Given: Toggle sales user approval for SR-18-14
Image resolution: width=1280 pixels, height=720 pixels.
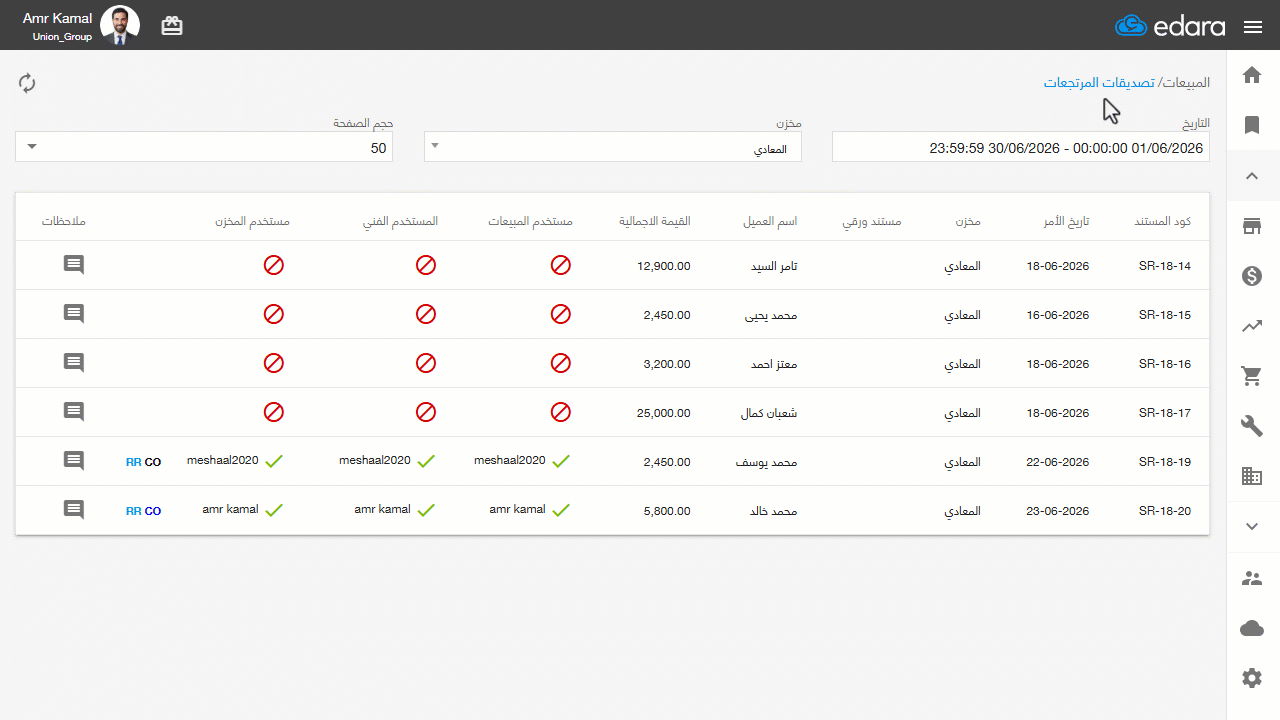Looking at the screenshot, I should [561, 265].
